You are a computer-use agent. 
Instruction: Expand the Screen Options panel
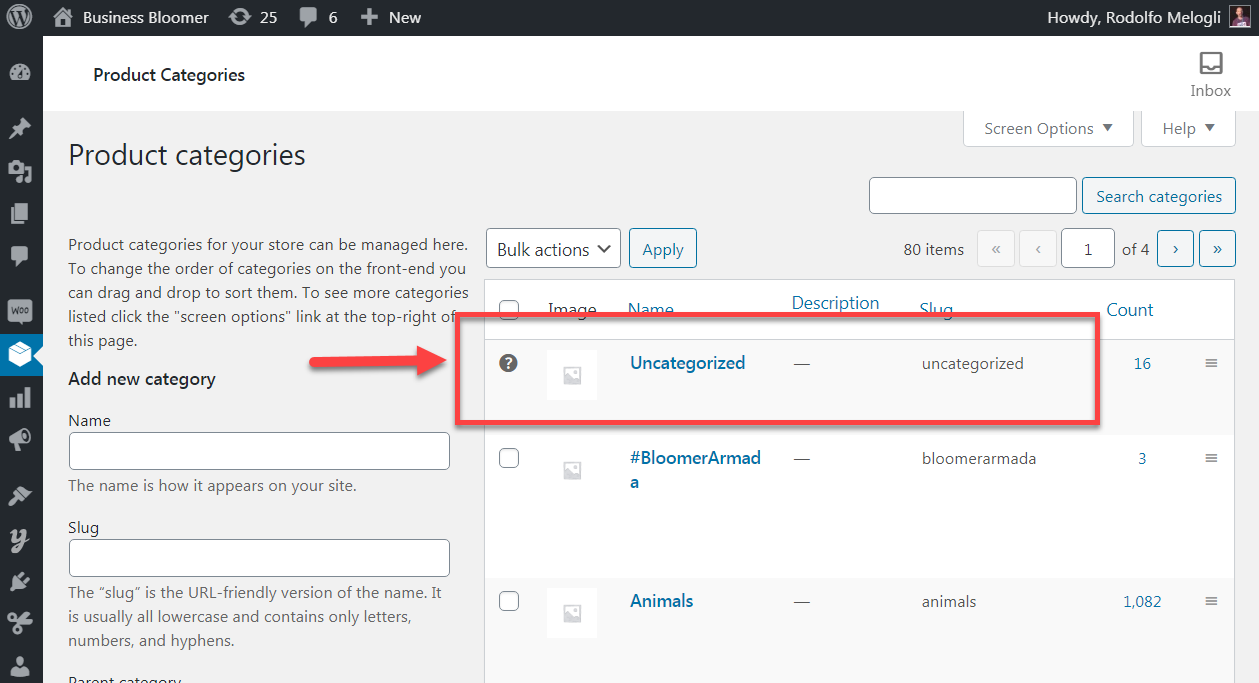(1048, 128)
